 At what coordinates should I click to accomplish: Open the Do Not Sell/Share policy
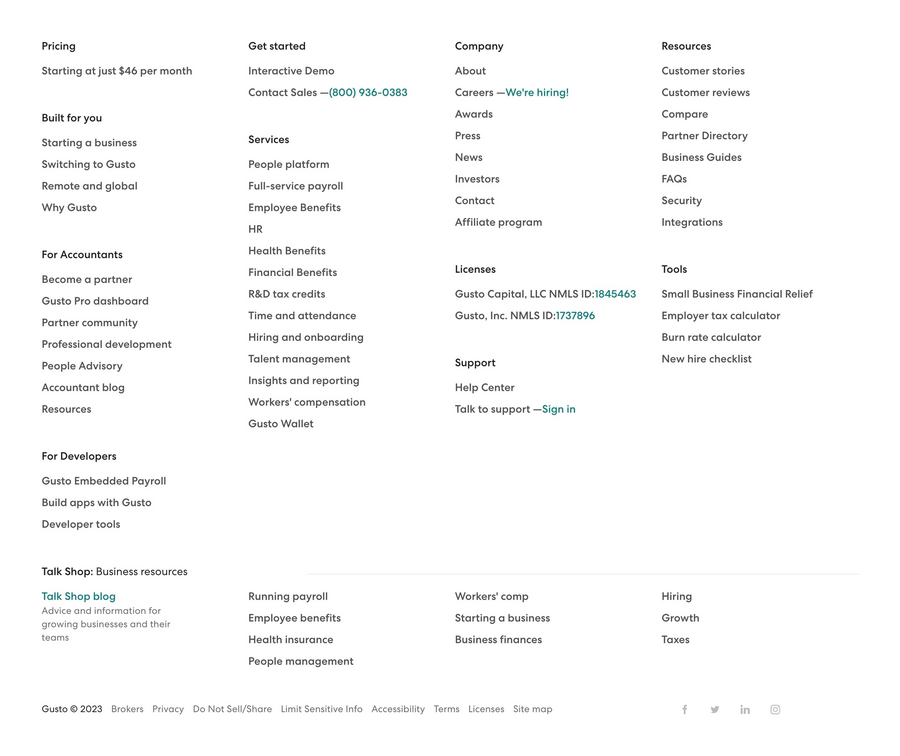[232, 709]
